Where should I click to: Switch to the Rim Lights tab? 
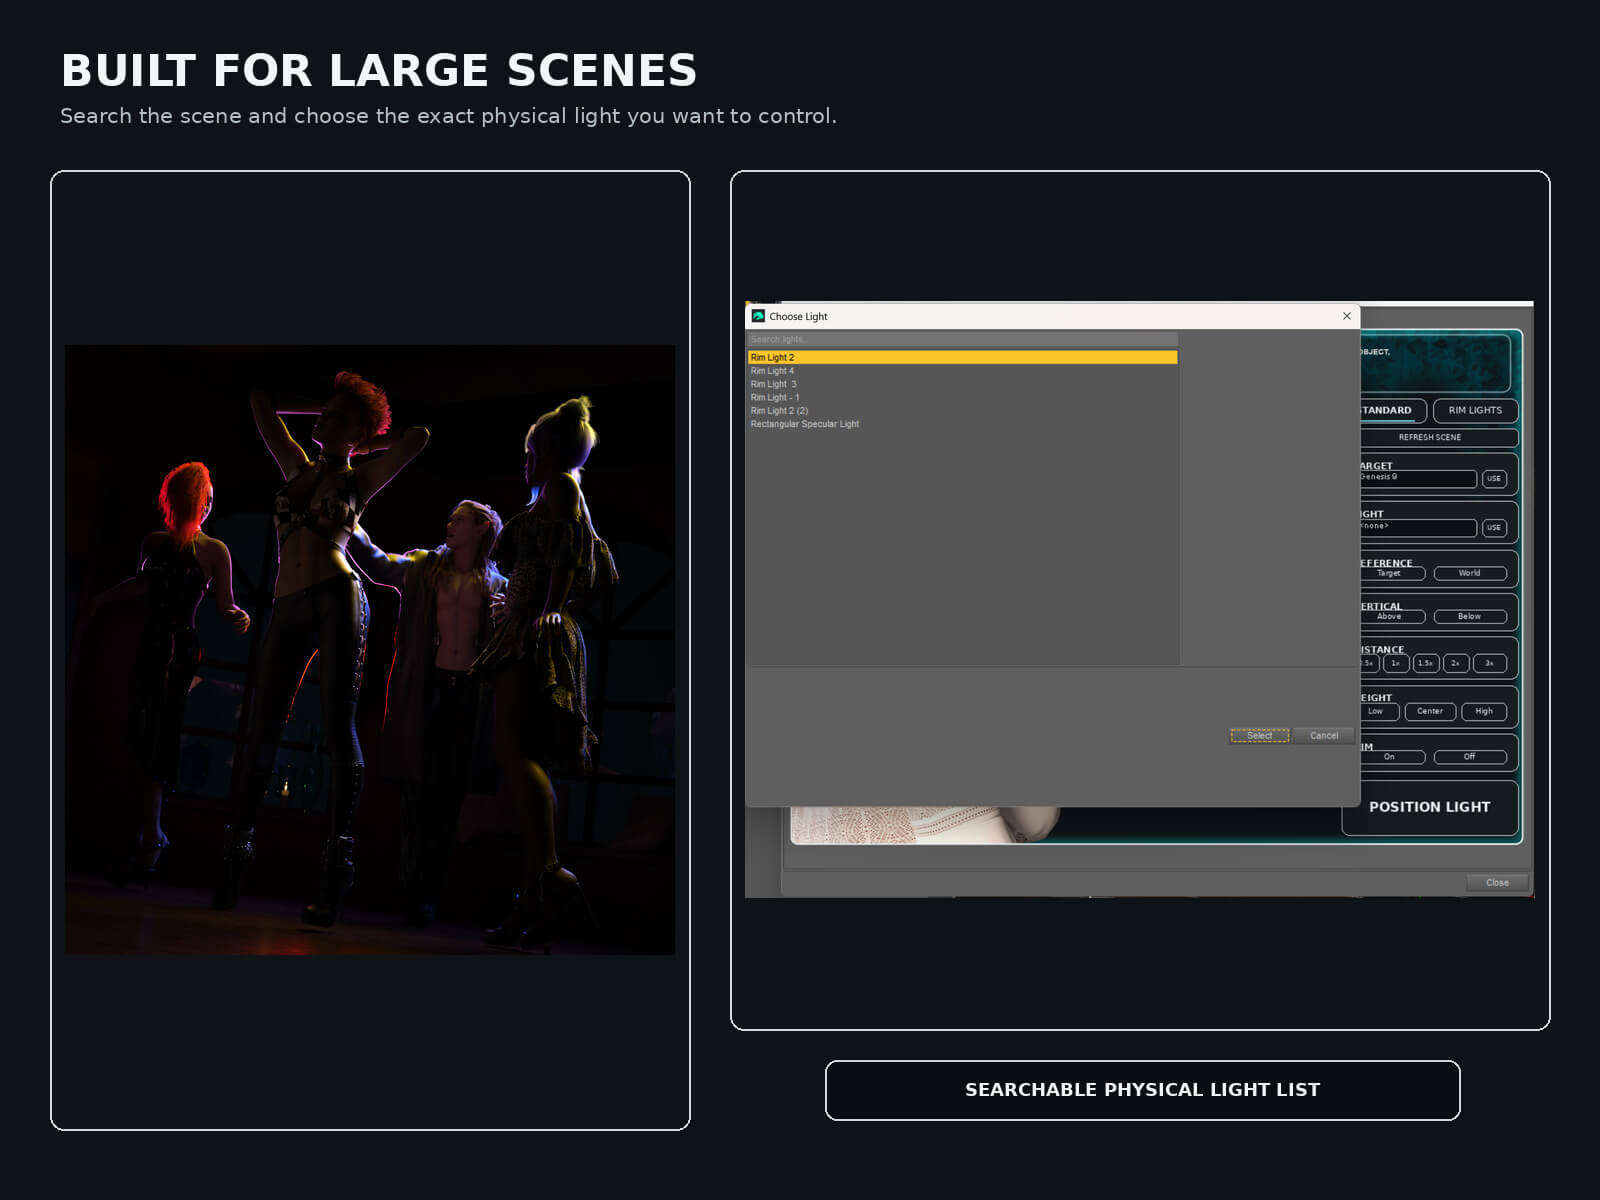tap(1475, 410)
